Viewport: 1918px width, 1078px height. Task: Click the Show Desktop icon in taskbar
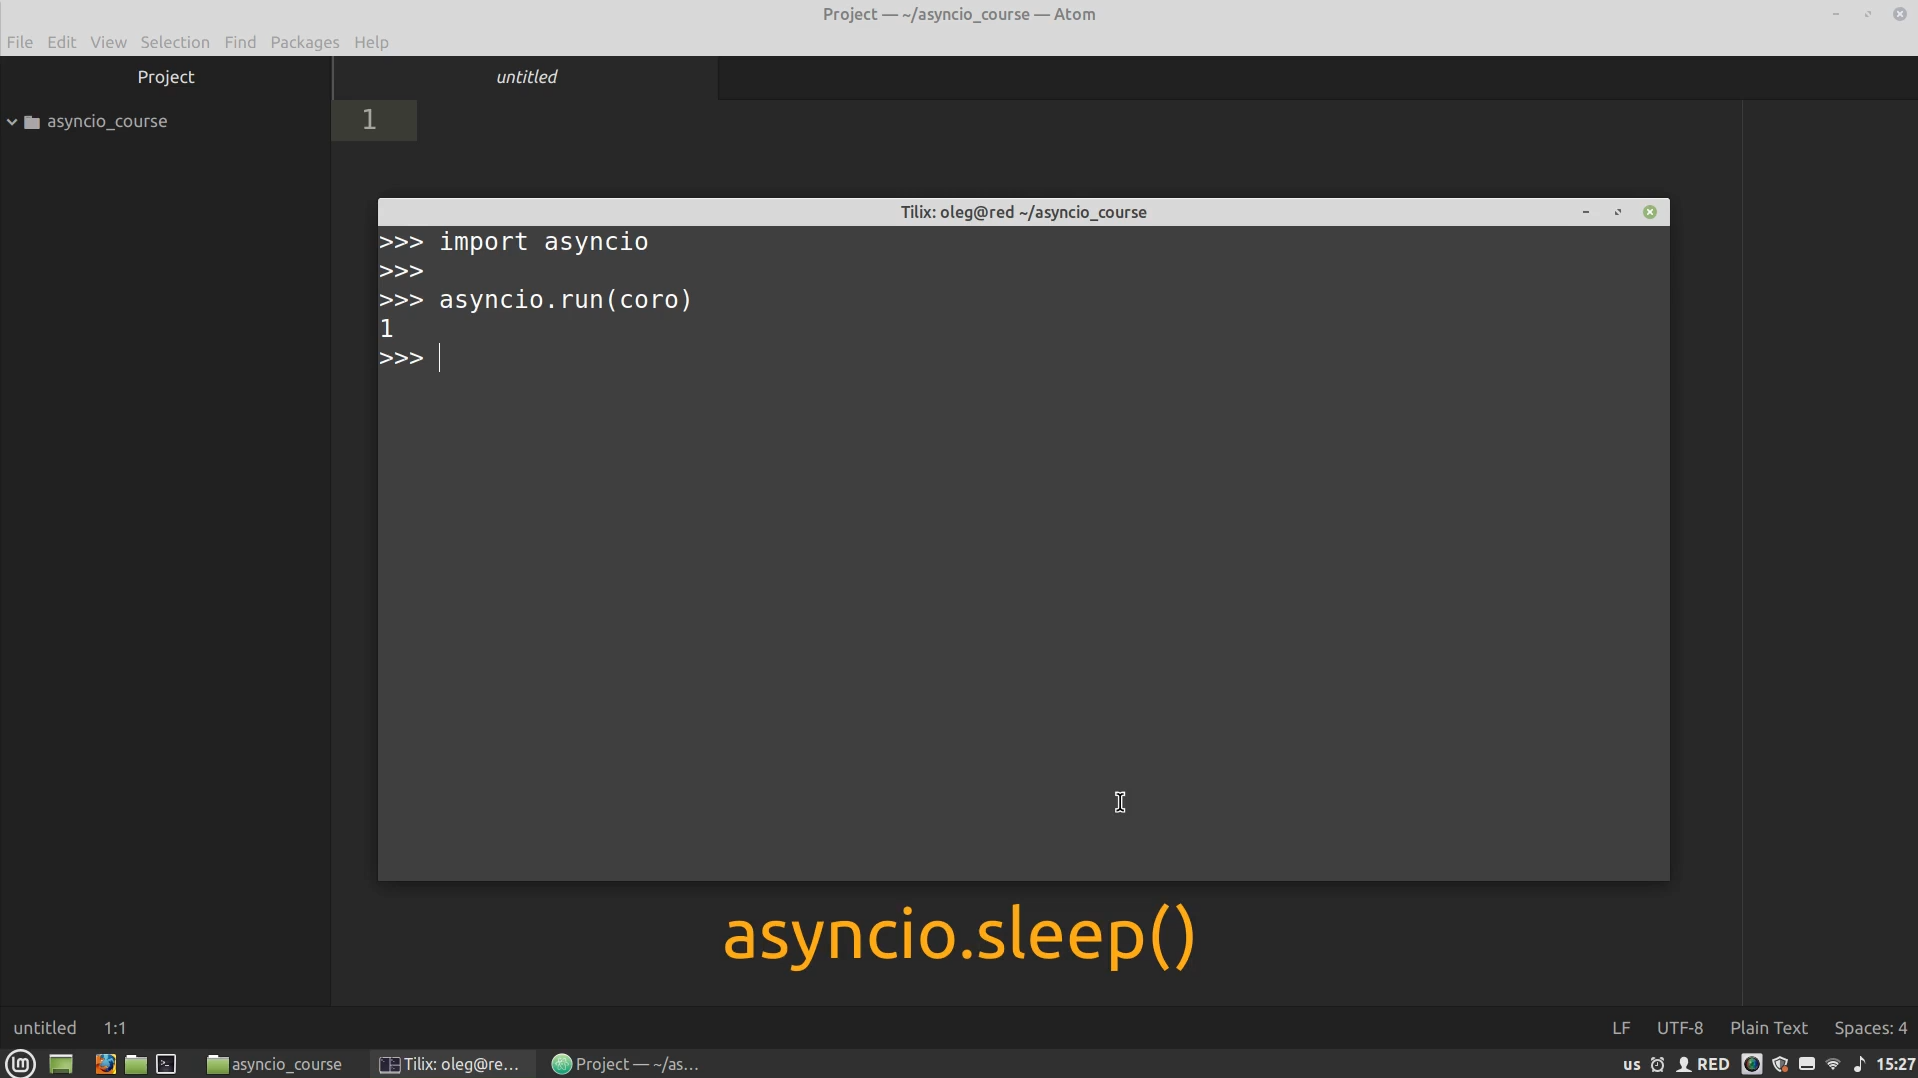61,1064
